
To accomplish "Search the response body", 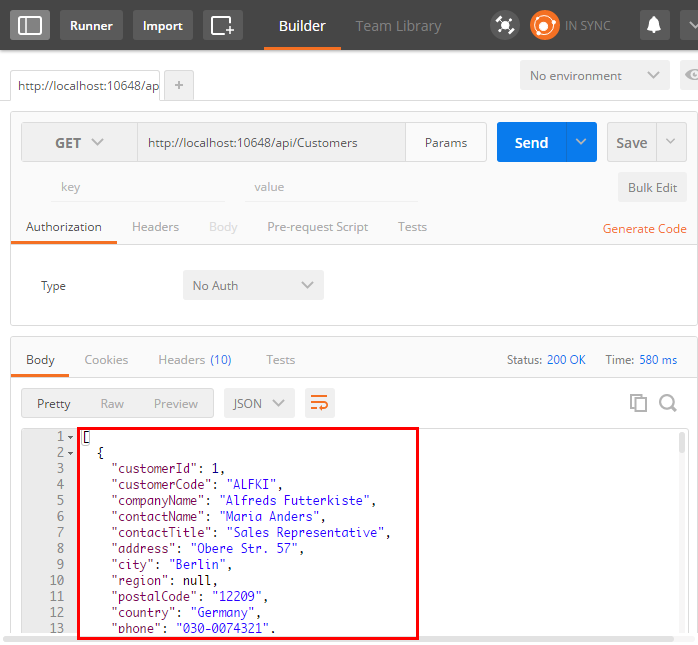I will tap(668, 403).
